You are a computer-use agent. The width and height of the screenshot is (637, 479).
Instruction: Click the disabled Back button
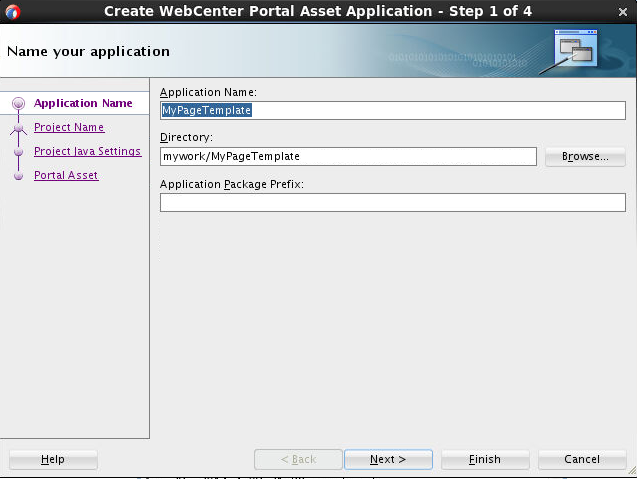298,459
